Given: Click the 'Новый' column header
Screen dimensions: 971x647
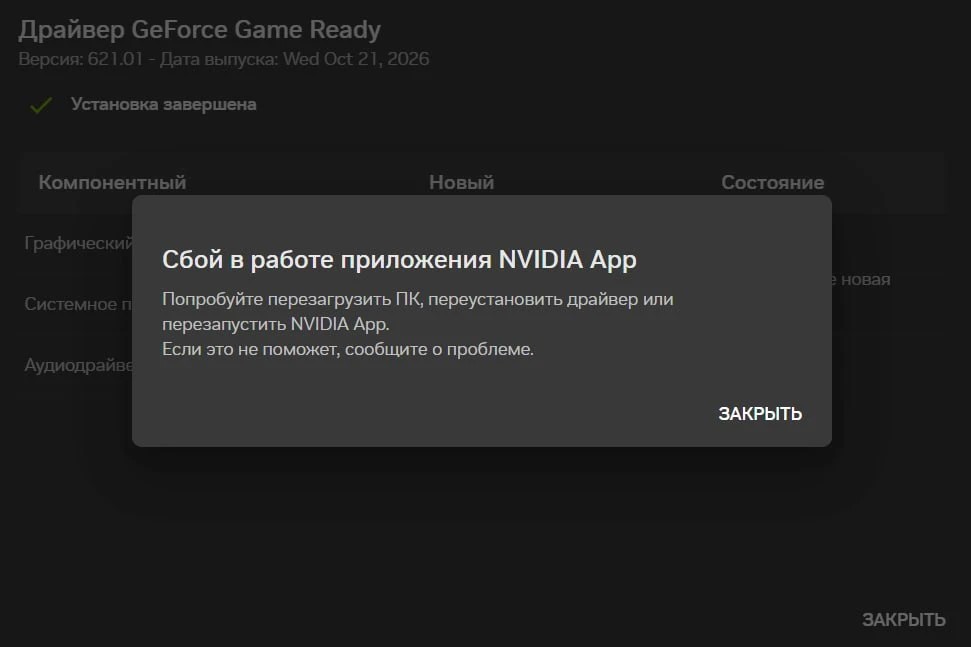Looking at the screenshot, I should click(x=461, y=182).
